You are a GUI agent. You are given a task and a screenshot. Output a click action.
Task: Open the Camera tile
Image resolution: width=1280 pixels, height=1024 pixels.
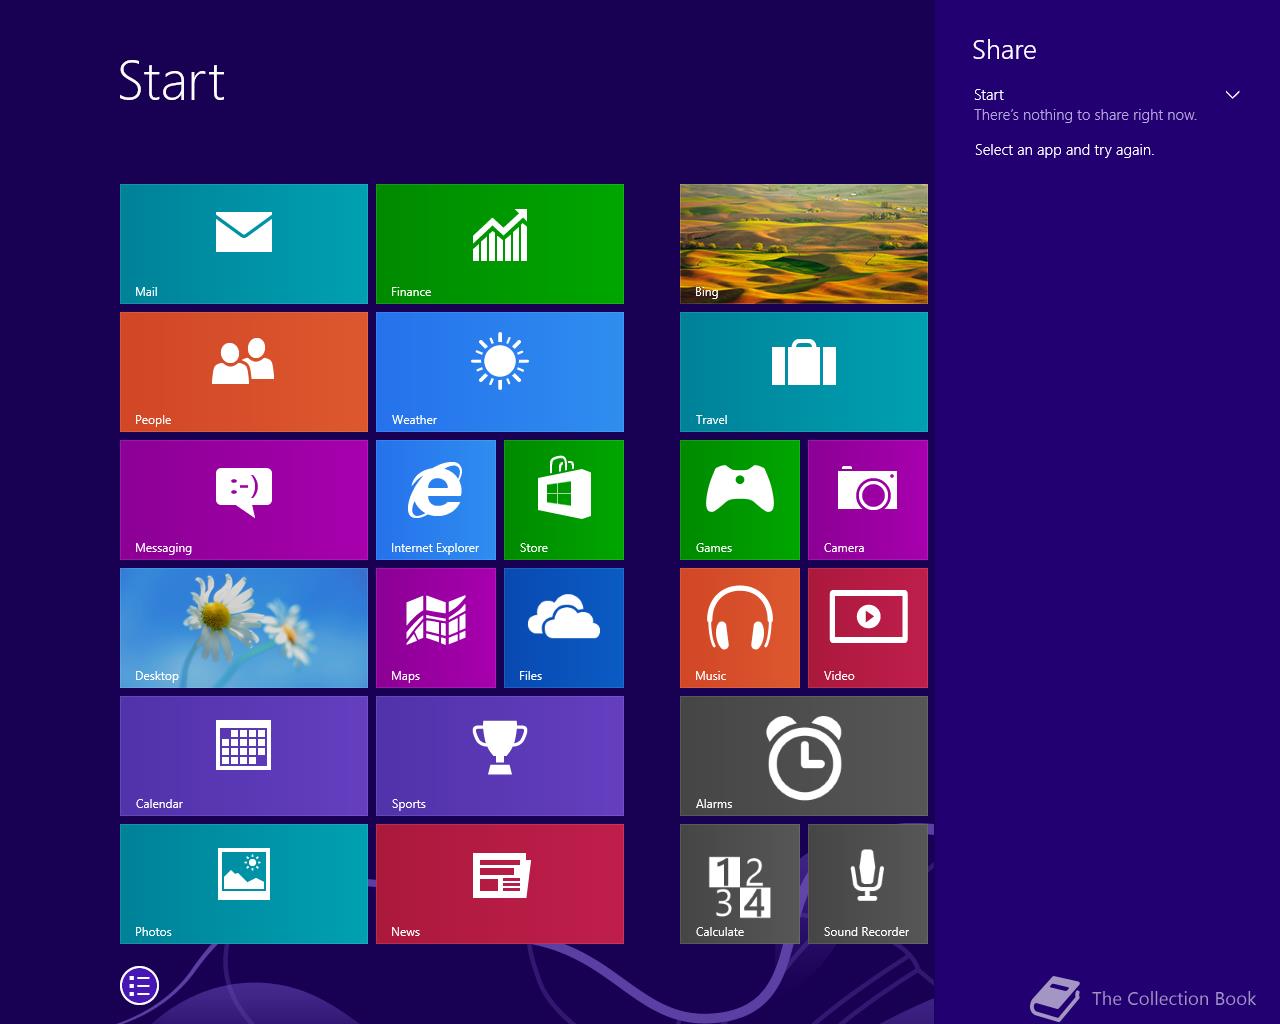868,500
